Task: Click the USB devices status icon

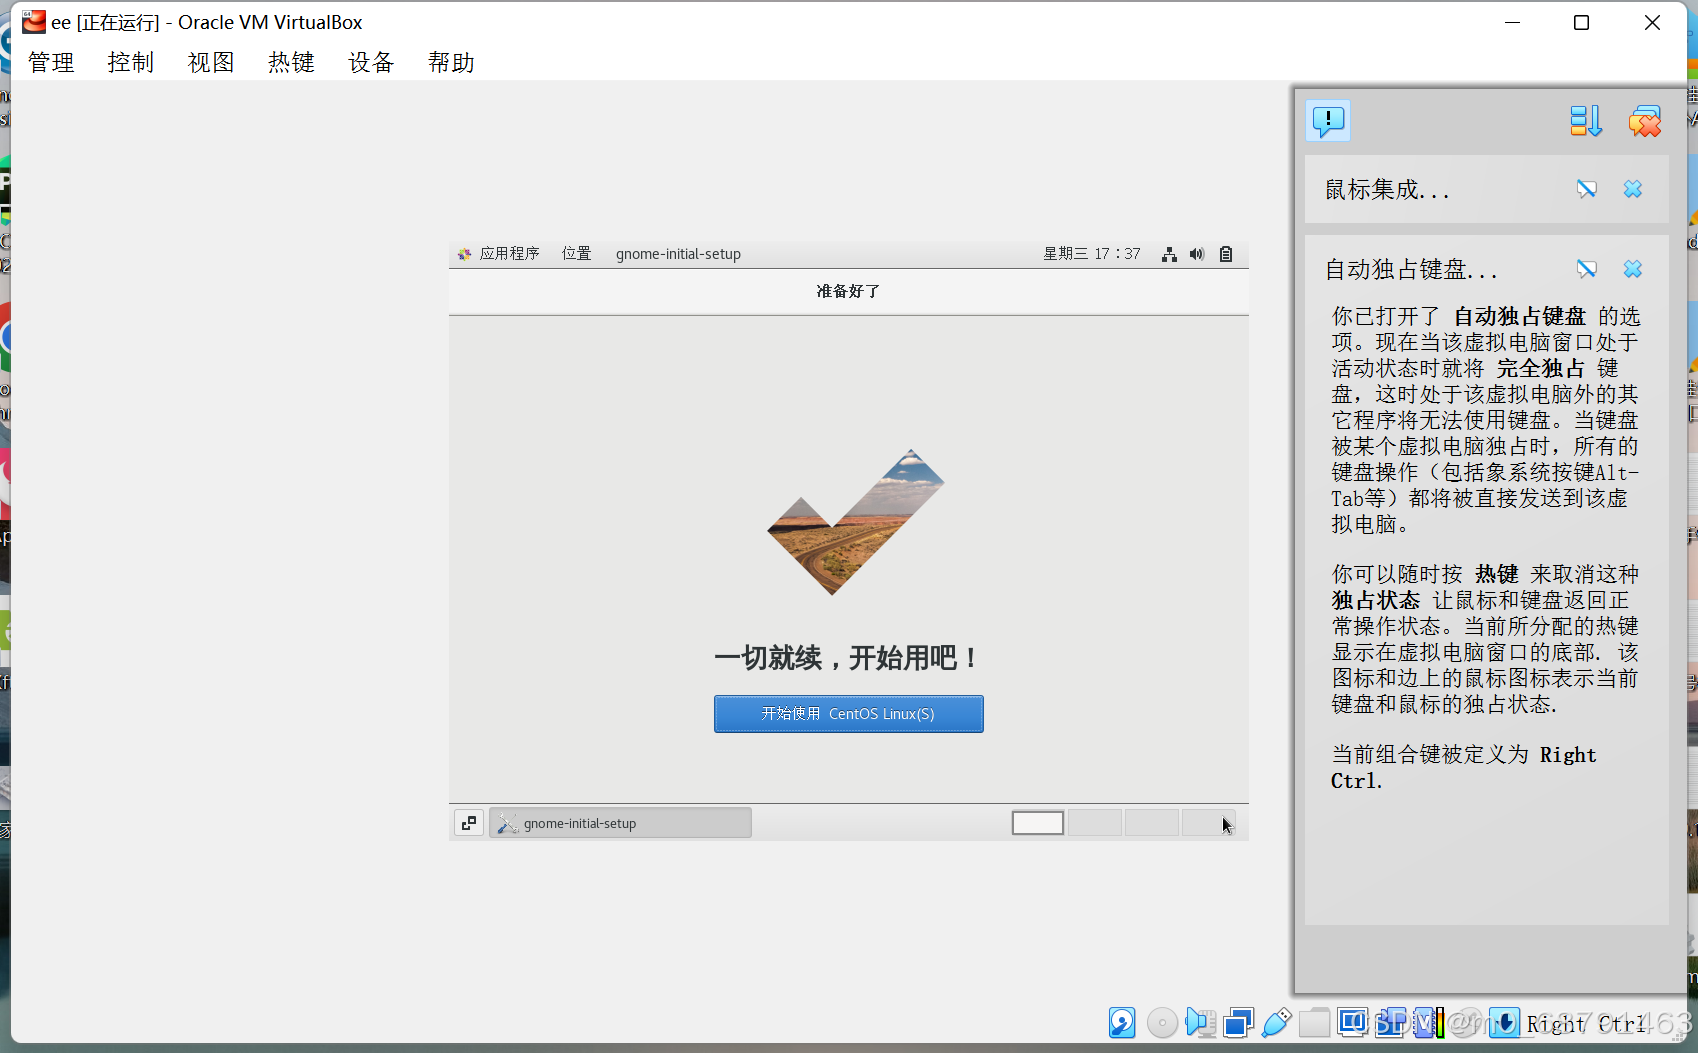Action: point(1277,1022)
